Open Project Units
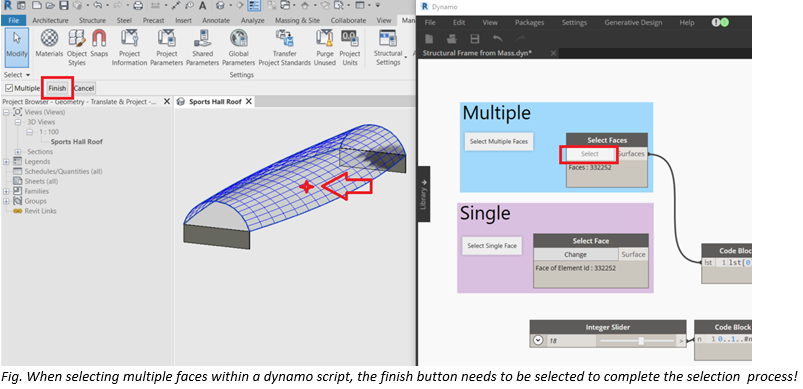This screenshot has height=389, width=803. tap(350, 47)
